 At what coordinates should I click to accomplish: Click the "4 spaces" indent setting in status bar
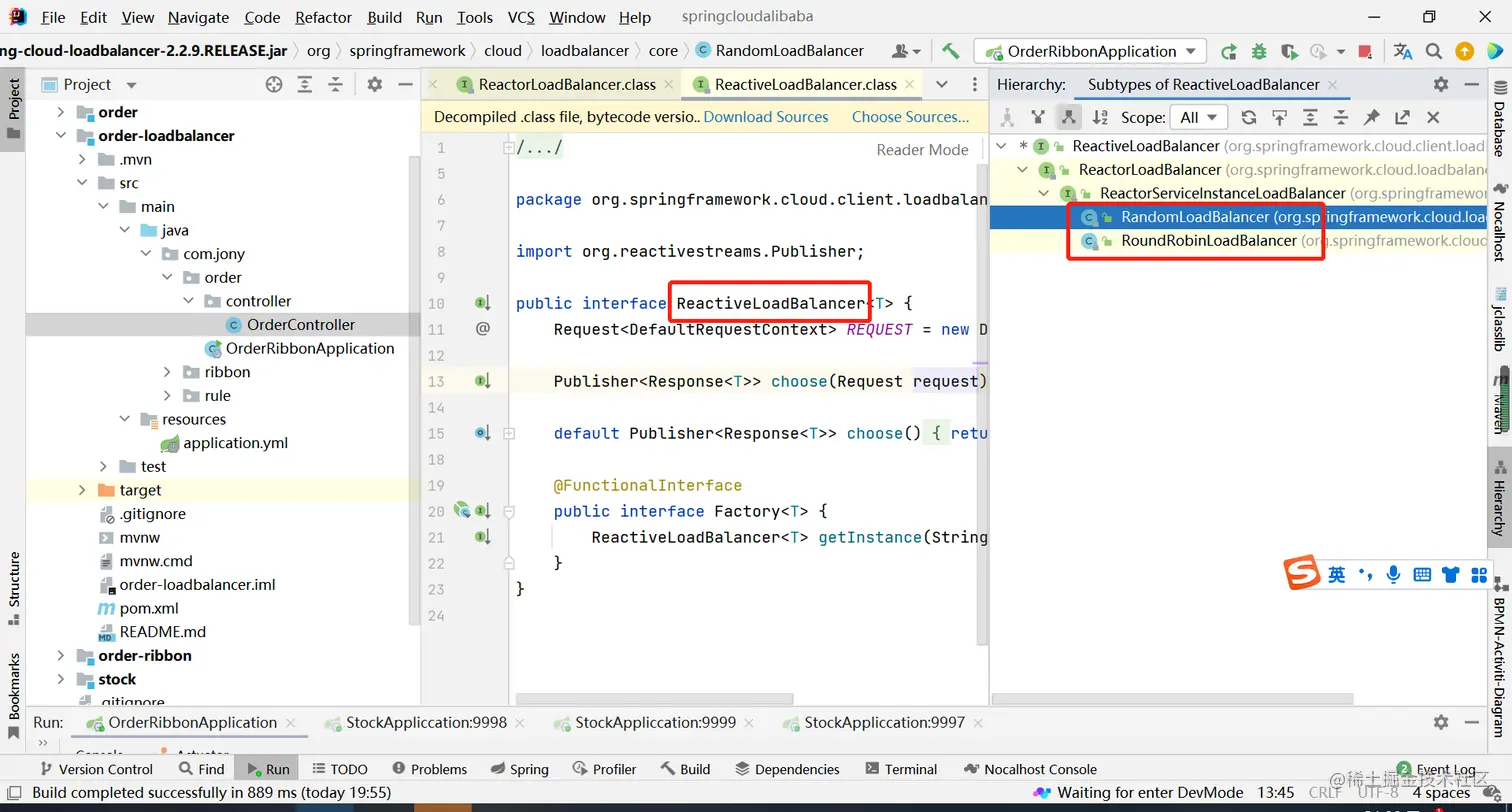pyautogui.click(x=1441, y=793)
